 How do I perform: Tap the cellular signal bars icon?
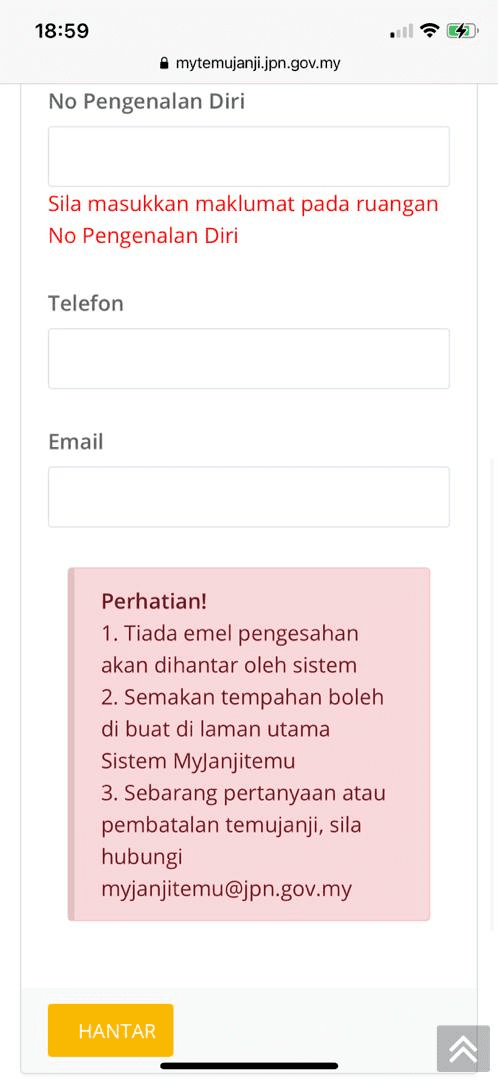[402, 31]
